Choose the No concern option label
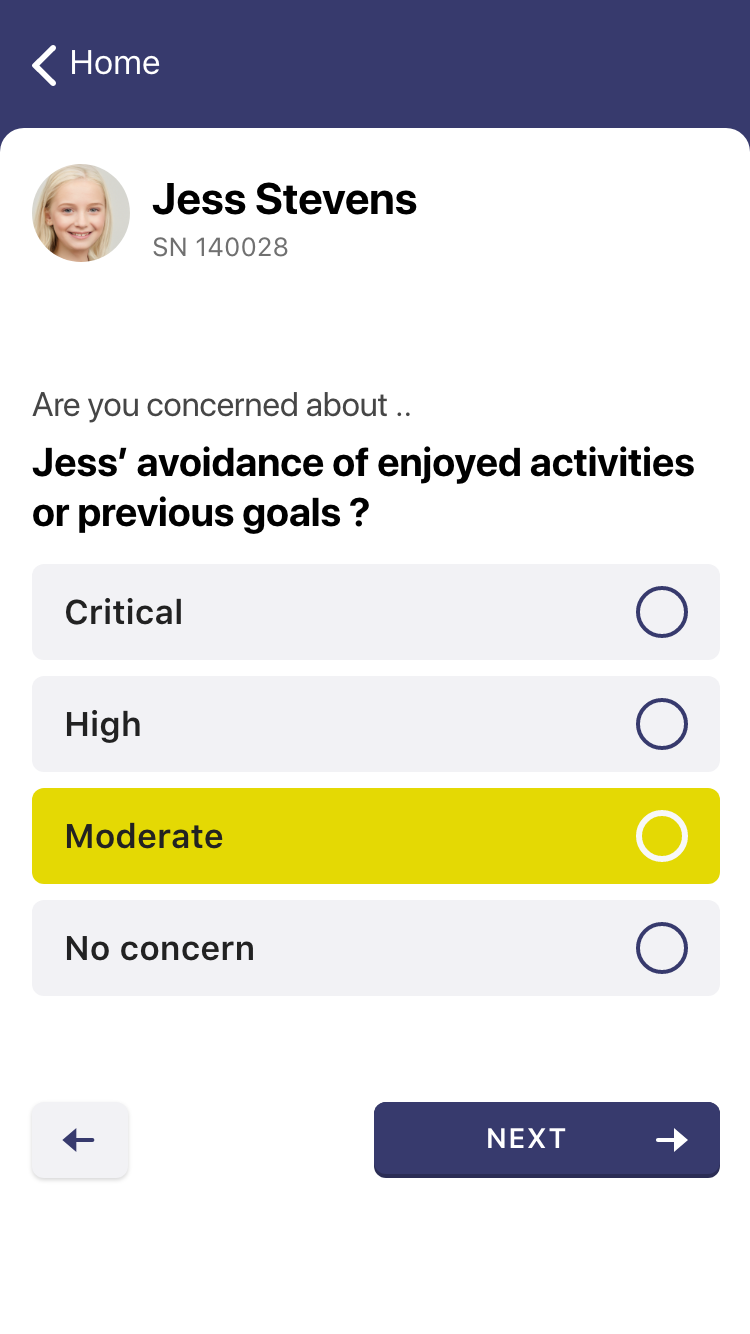This screenshot has height=1334, width=750. click(160, 948)
